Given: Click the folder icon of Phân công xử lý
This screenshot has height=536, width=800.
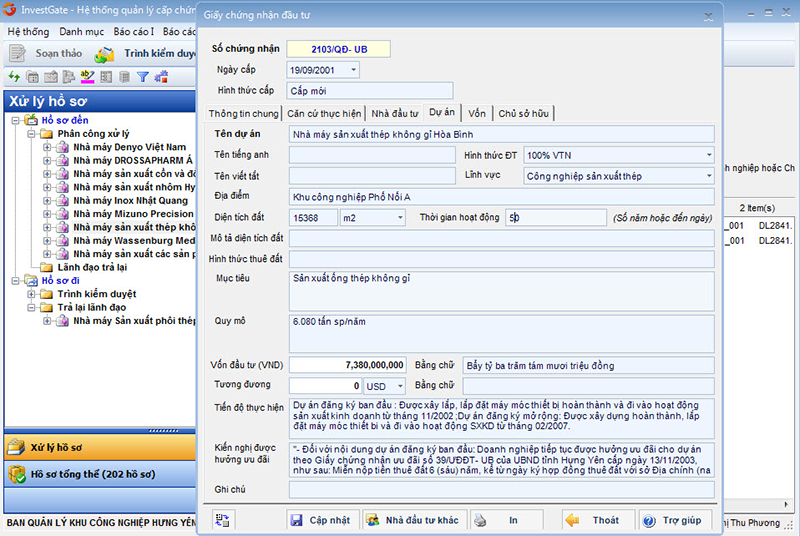Looking at the screenshot, I should 47,134.
